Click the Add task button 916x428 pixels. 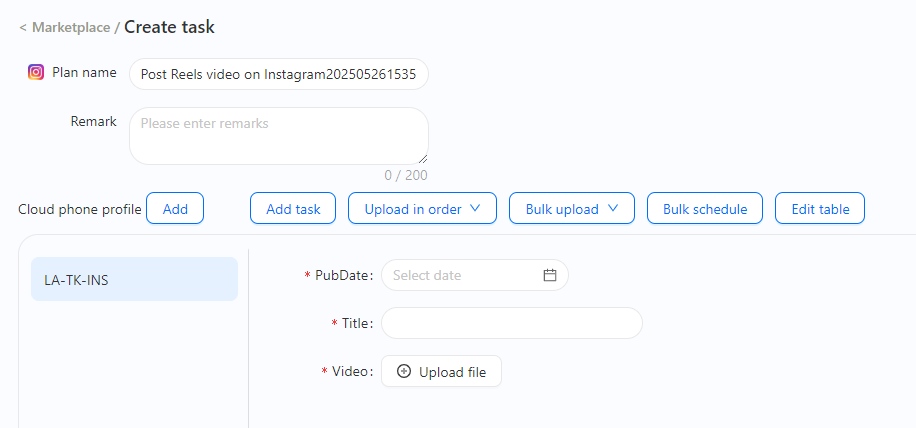pyautogui.click(x=293, y=208)
